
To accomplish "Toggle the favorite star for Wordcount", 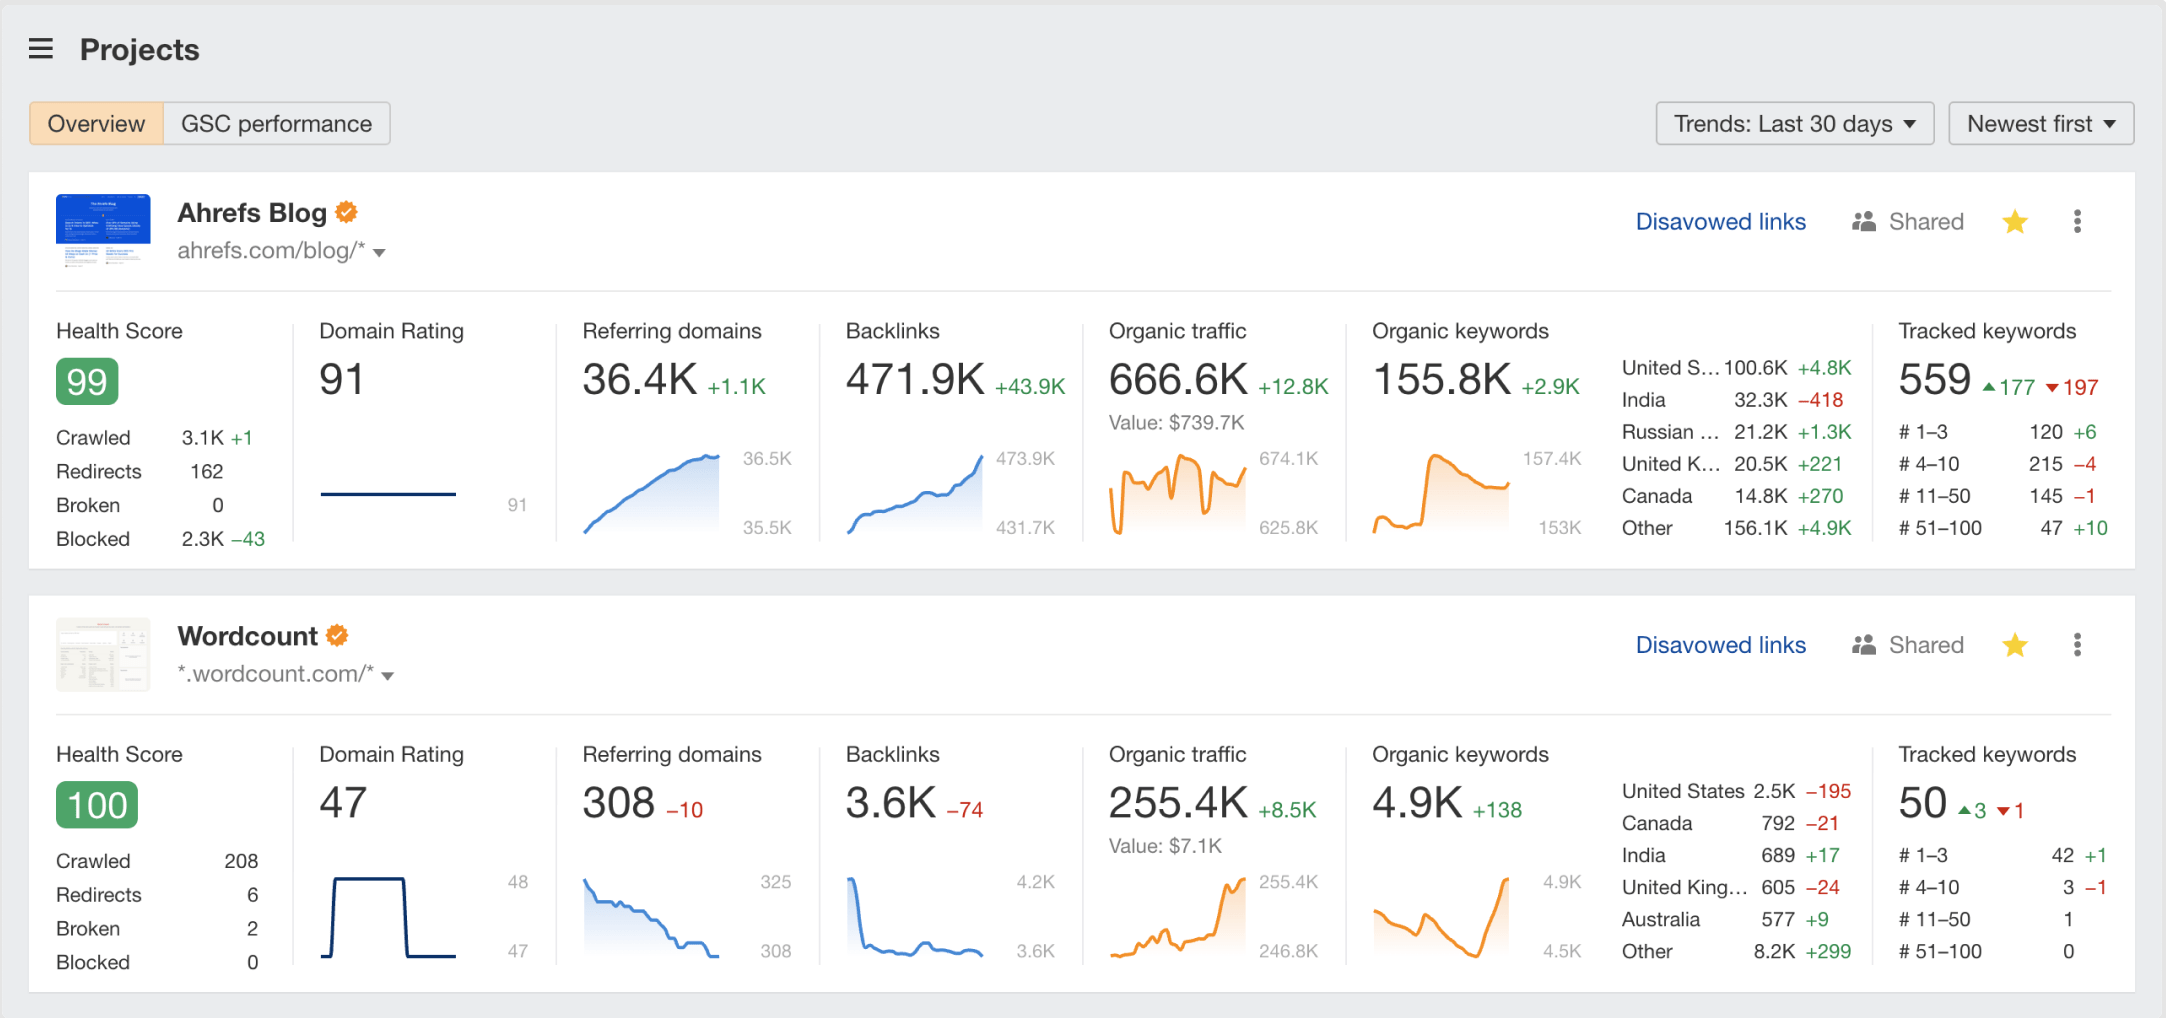I will tap(2016, 645).
